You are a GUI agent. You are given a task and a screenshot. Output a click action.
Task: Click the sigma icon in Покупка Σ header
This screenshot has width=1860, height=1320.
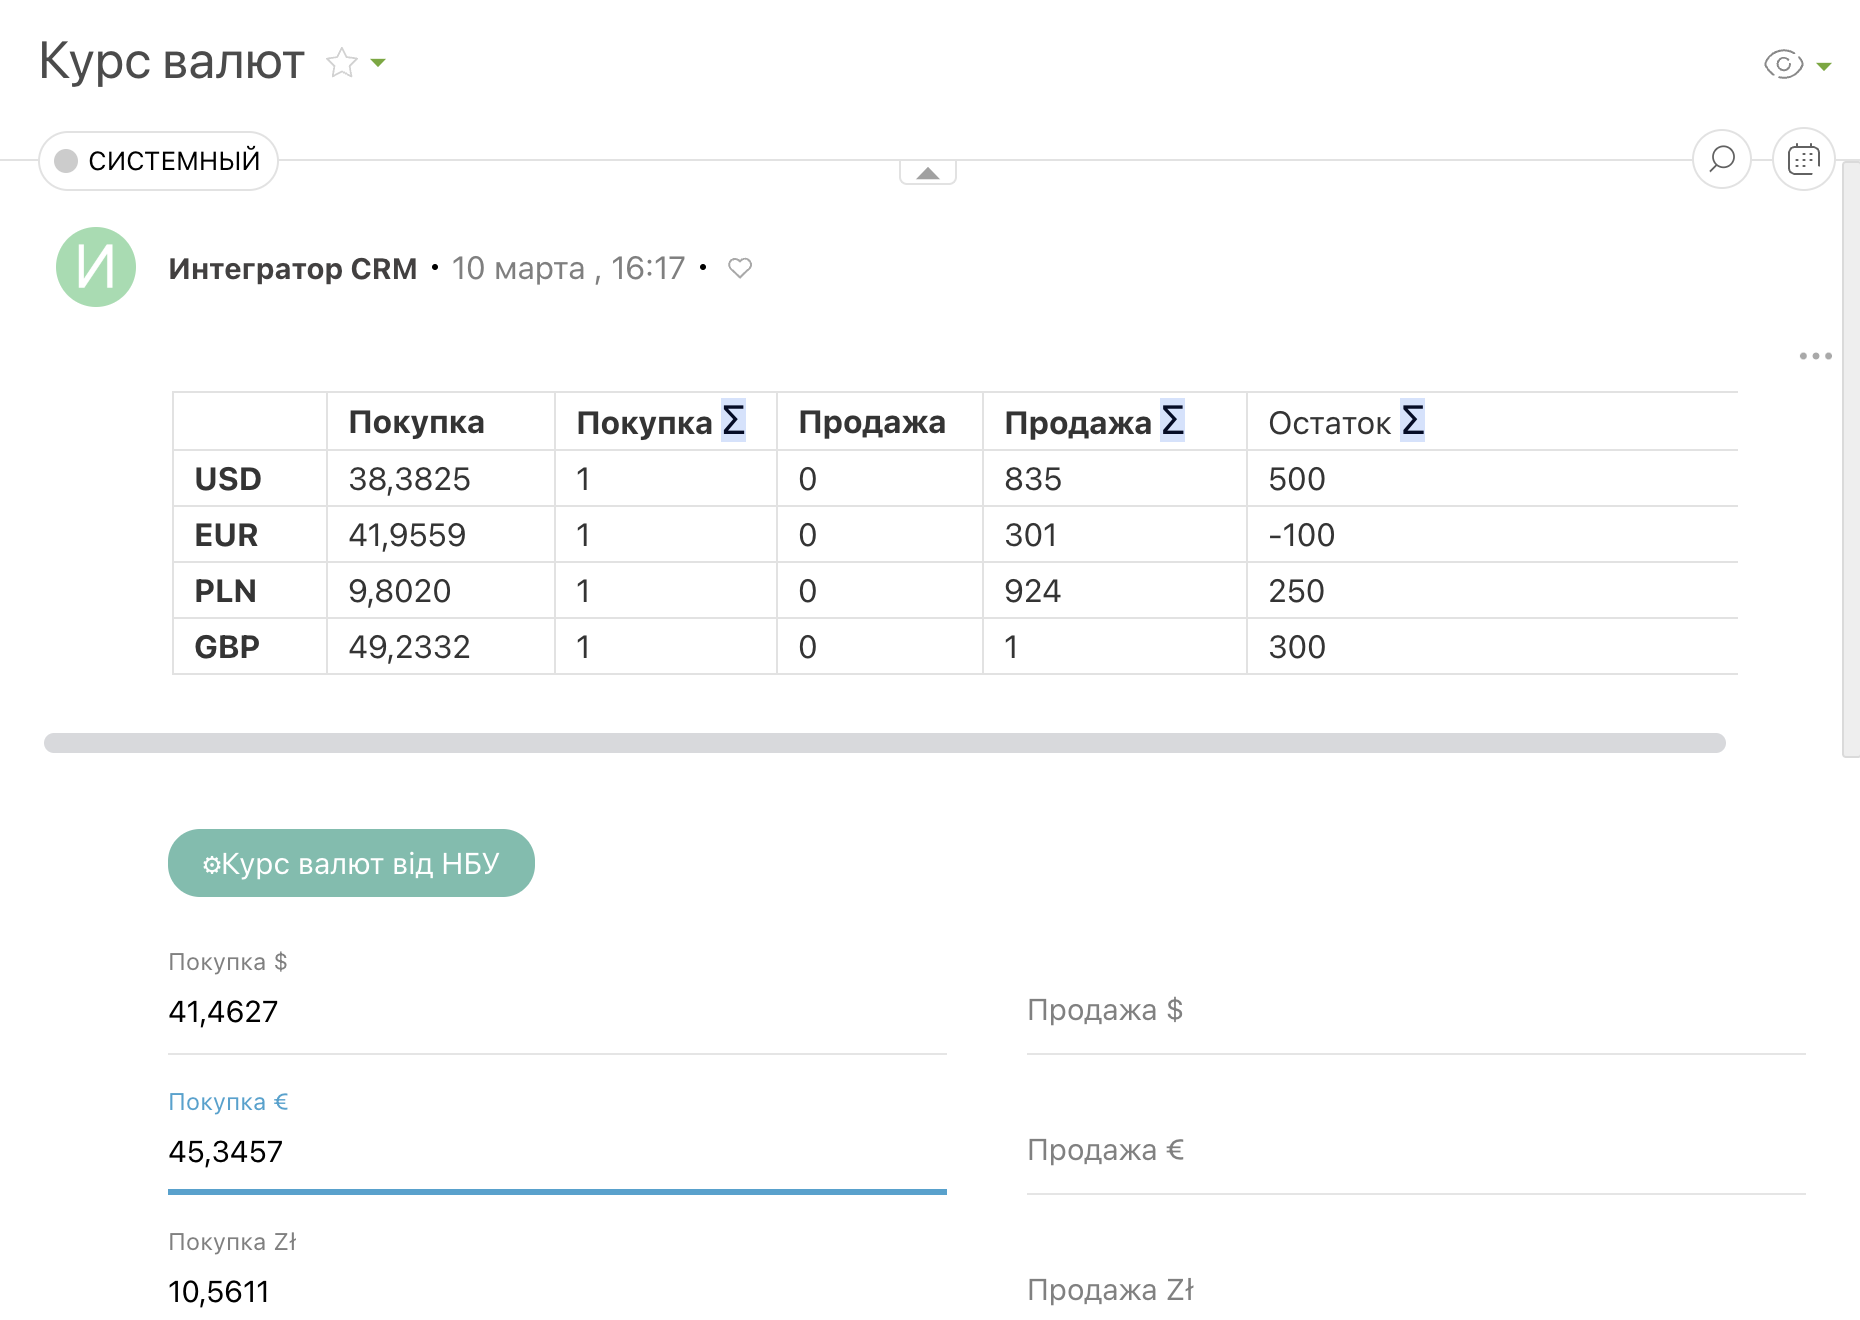(x=733, y=421)
